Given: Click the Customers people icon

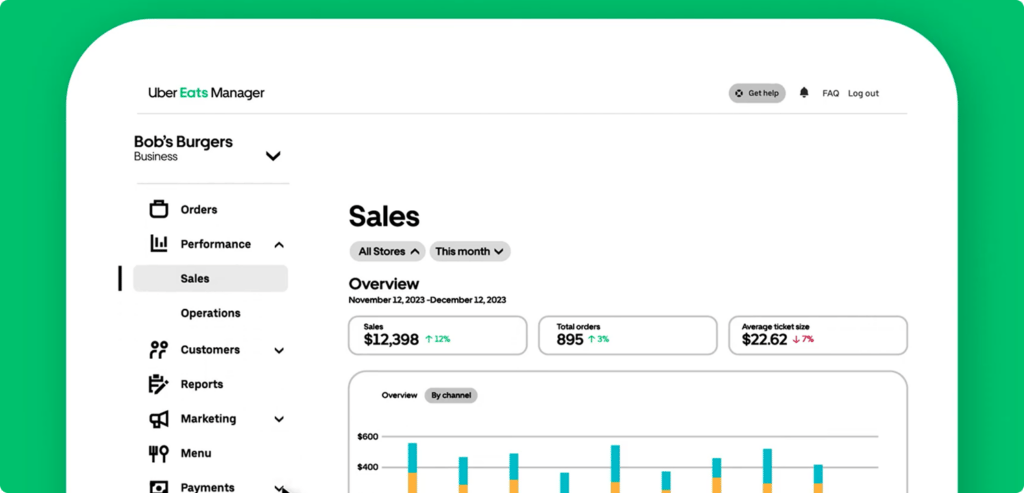Looking at the screenshot, I should 159,349.
